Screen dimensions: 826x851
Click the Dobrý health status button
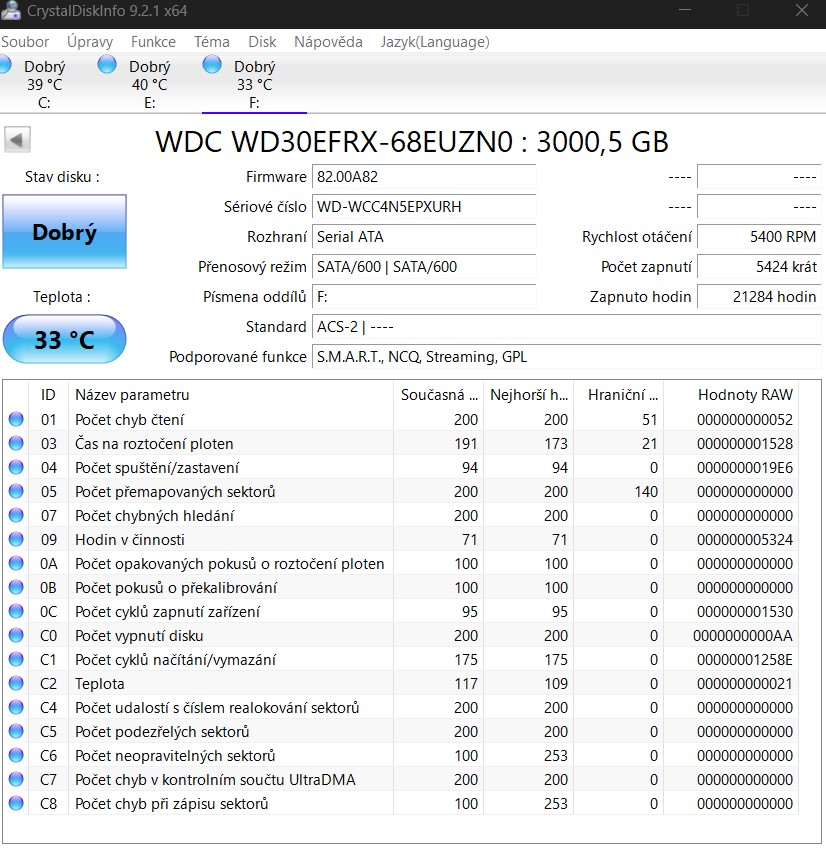(x=65, y=232)
